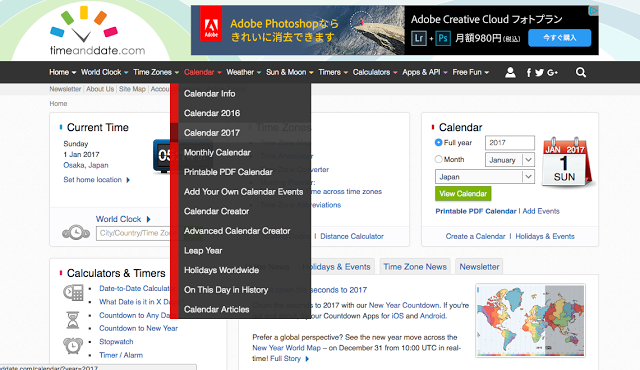The height and width of the screenshot is (370, 640).
Task: Click the blue buy-now ad button
Action: click(559, 38)
